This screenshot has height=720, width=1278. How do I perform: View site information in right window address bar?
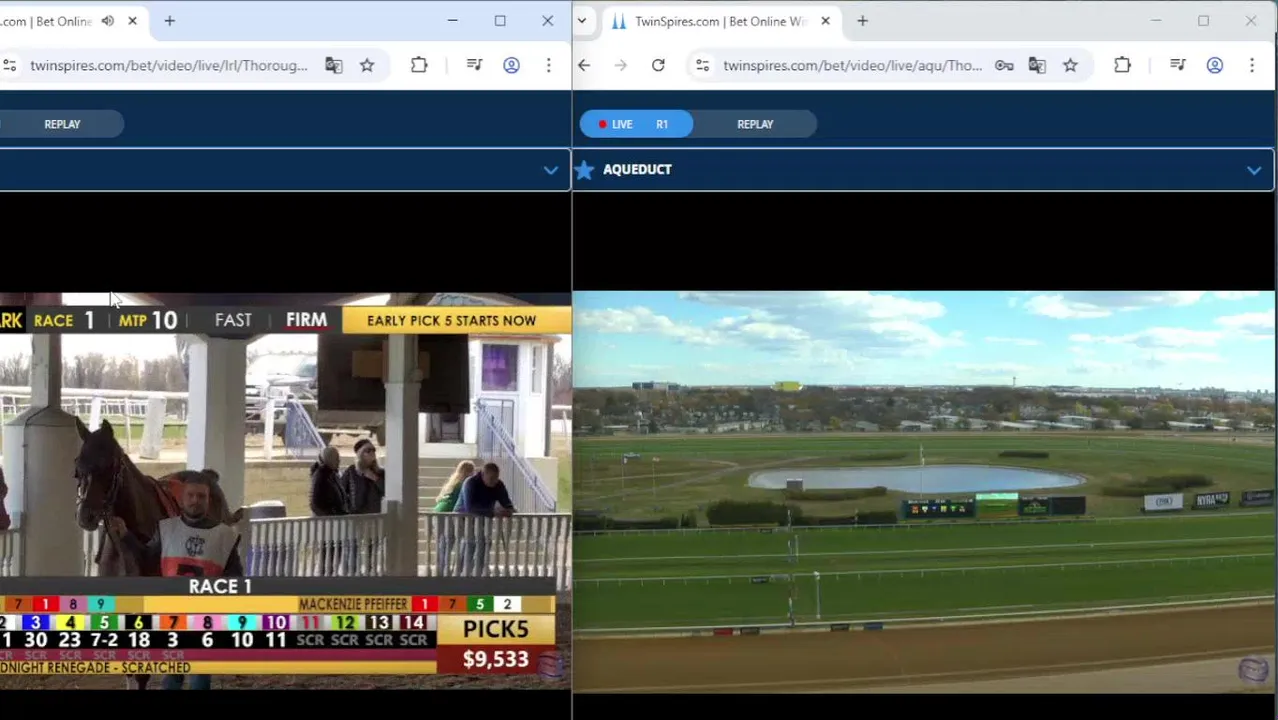[x=702, y=65]
